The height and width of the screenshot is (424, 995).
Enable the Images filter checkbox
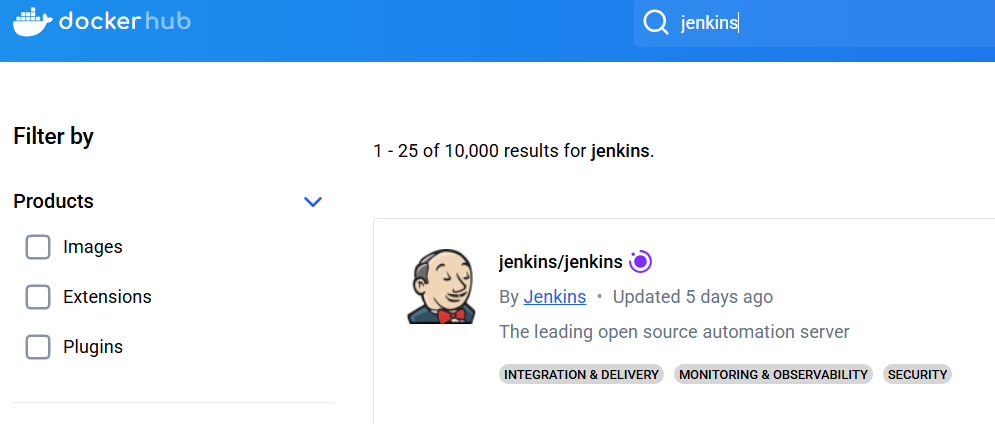pyautogui.click(x=37, y=247)
